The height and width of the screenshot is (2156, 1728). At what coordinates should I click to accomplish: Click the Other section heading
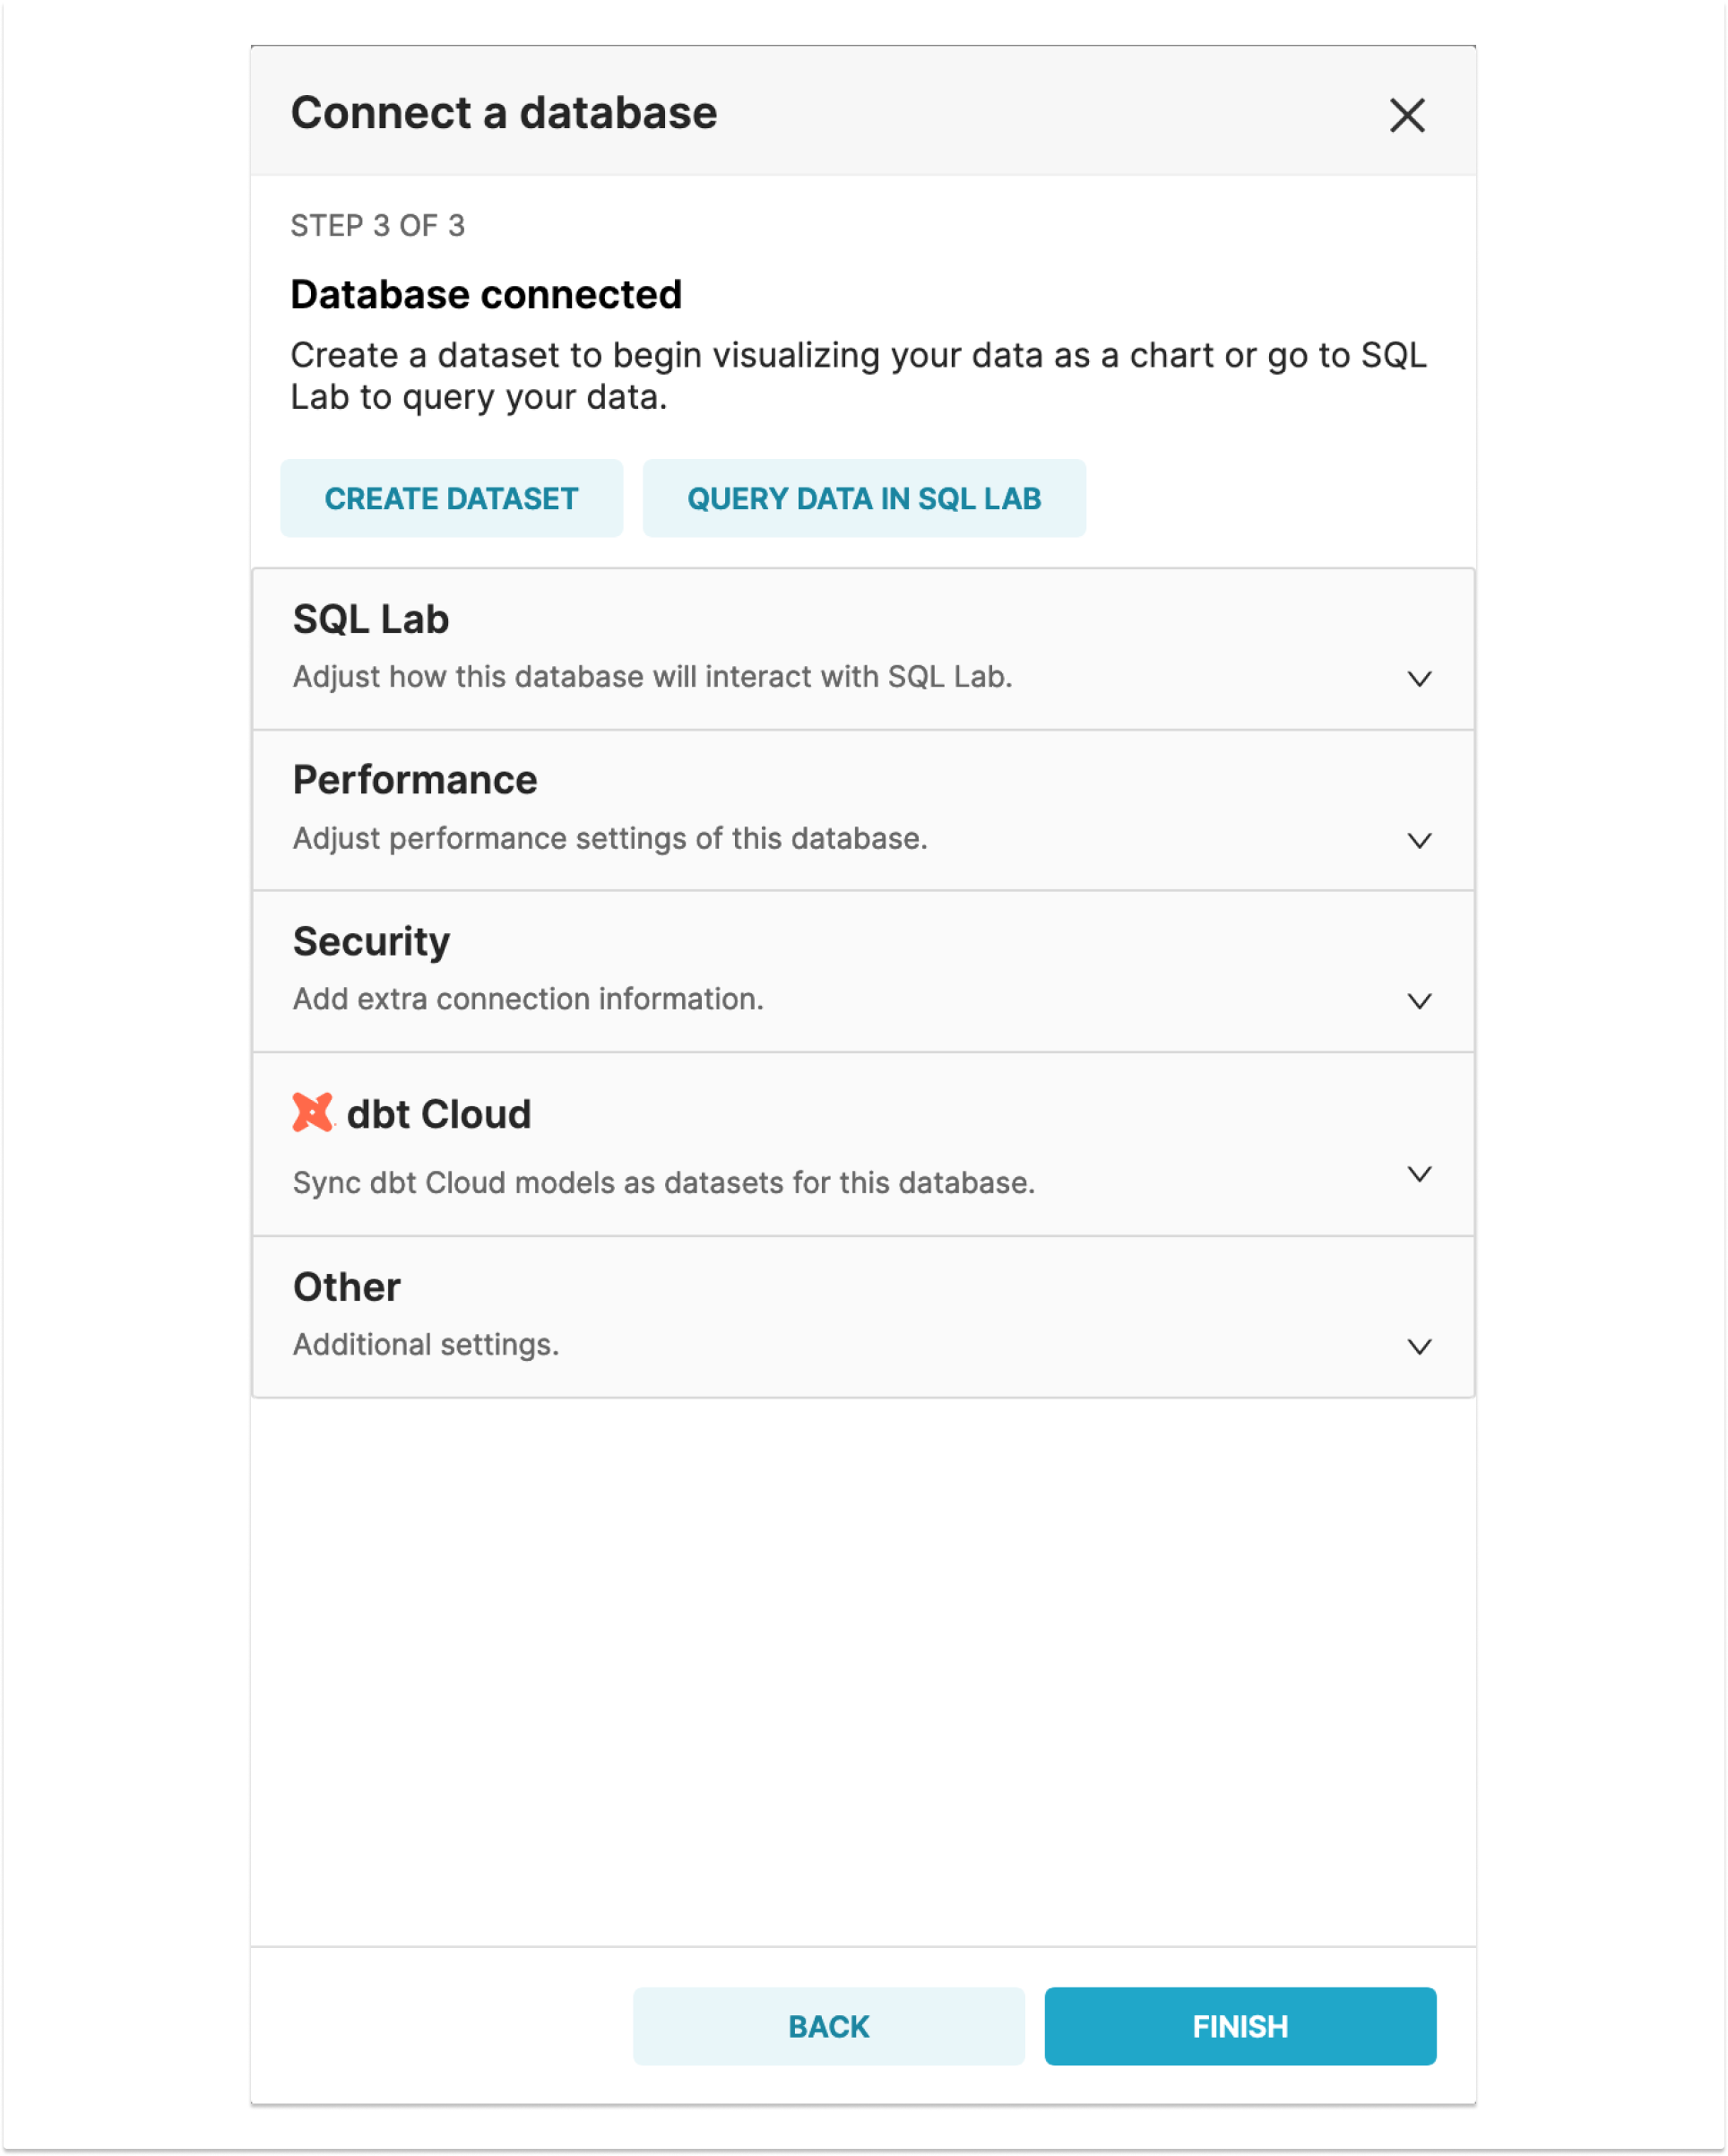tap(346, 1287)
